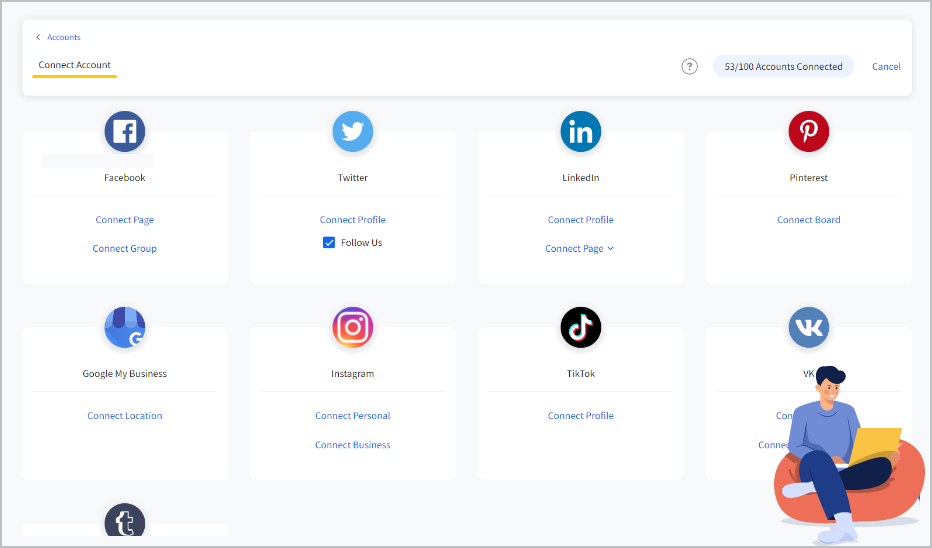932x548 pixels.
Task: Go back to Accounts link
Action: pos(64,37)
